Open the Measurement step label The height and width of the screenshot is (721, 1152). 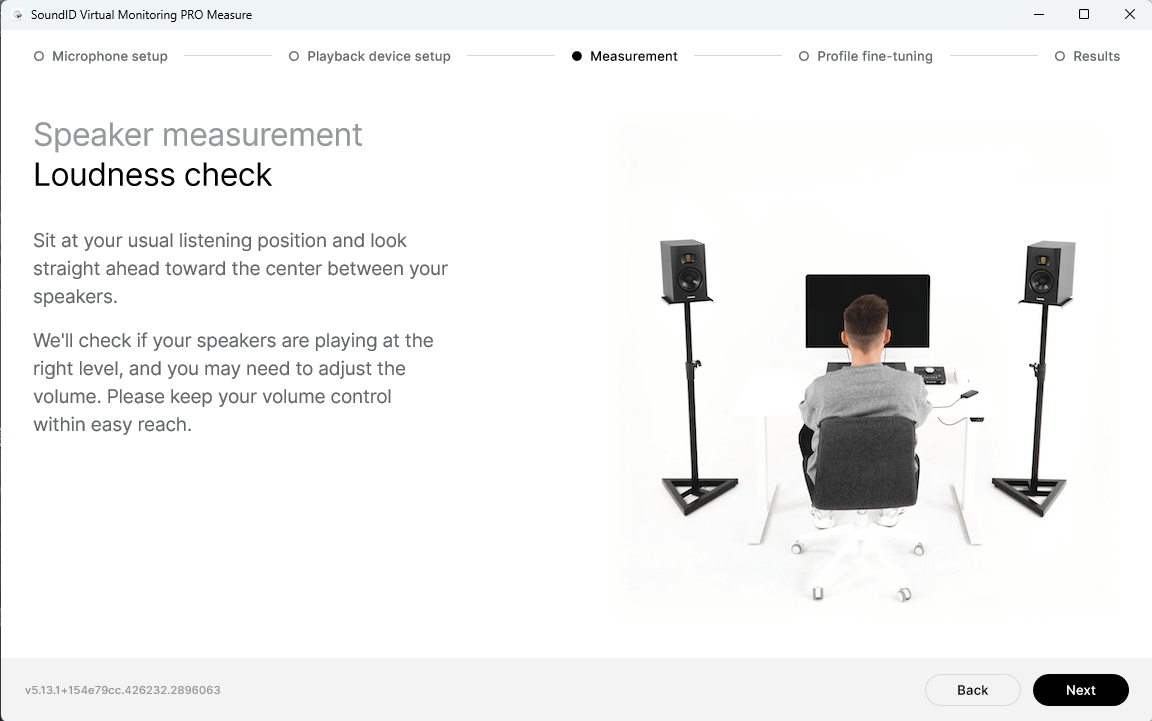pyautogui.click(x=633, y=57)
